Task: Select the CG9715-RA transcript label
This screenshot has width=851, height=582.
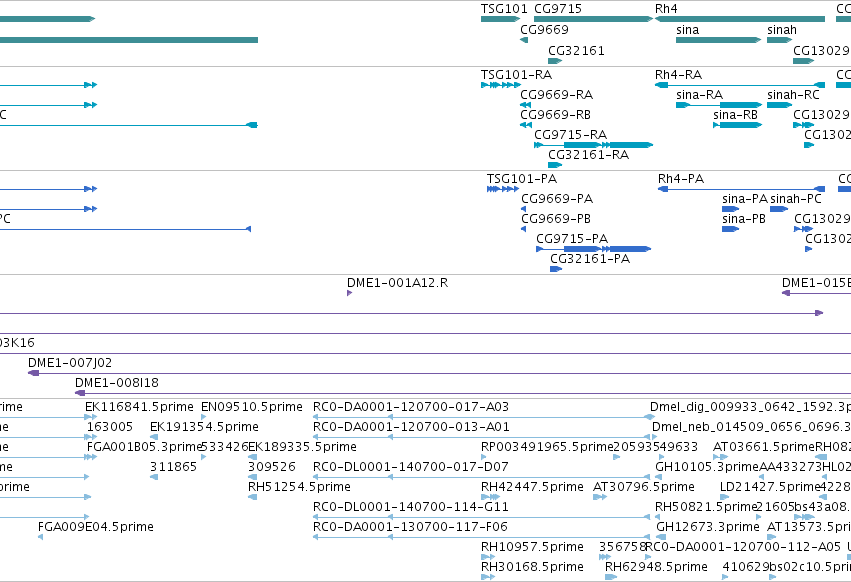Action: pyautogui.click(x=570, y=135)
